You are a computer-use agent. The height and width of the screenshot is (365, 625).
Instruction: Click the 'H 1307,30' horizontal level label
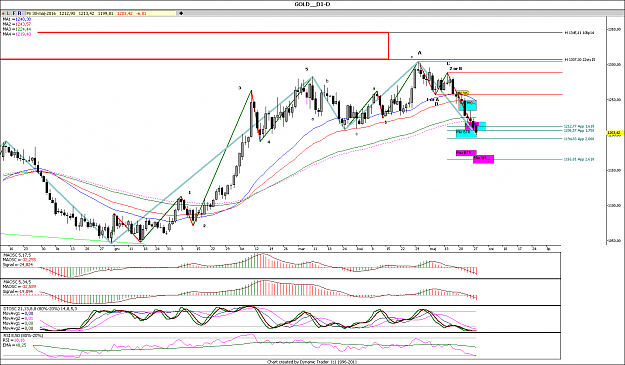(x=580, y=60)
